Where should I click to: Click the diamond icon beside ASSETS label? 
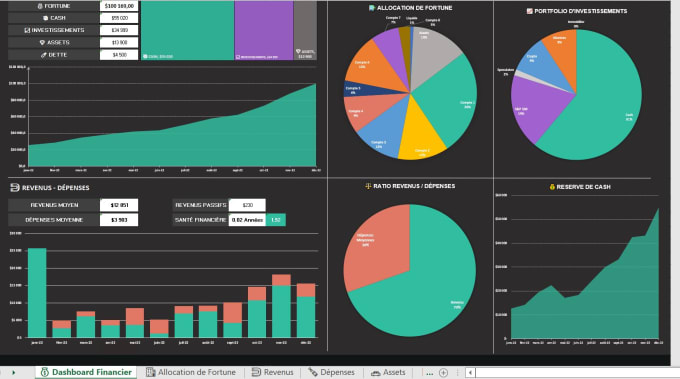point(42,42)
